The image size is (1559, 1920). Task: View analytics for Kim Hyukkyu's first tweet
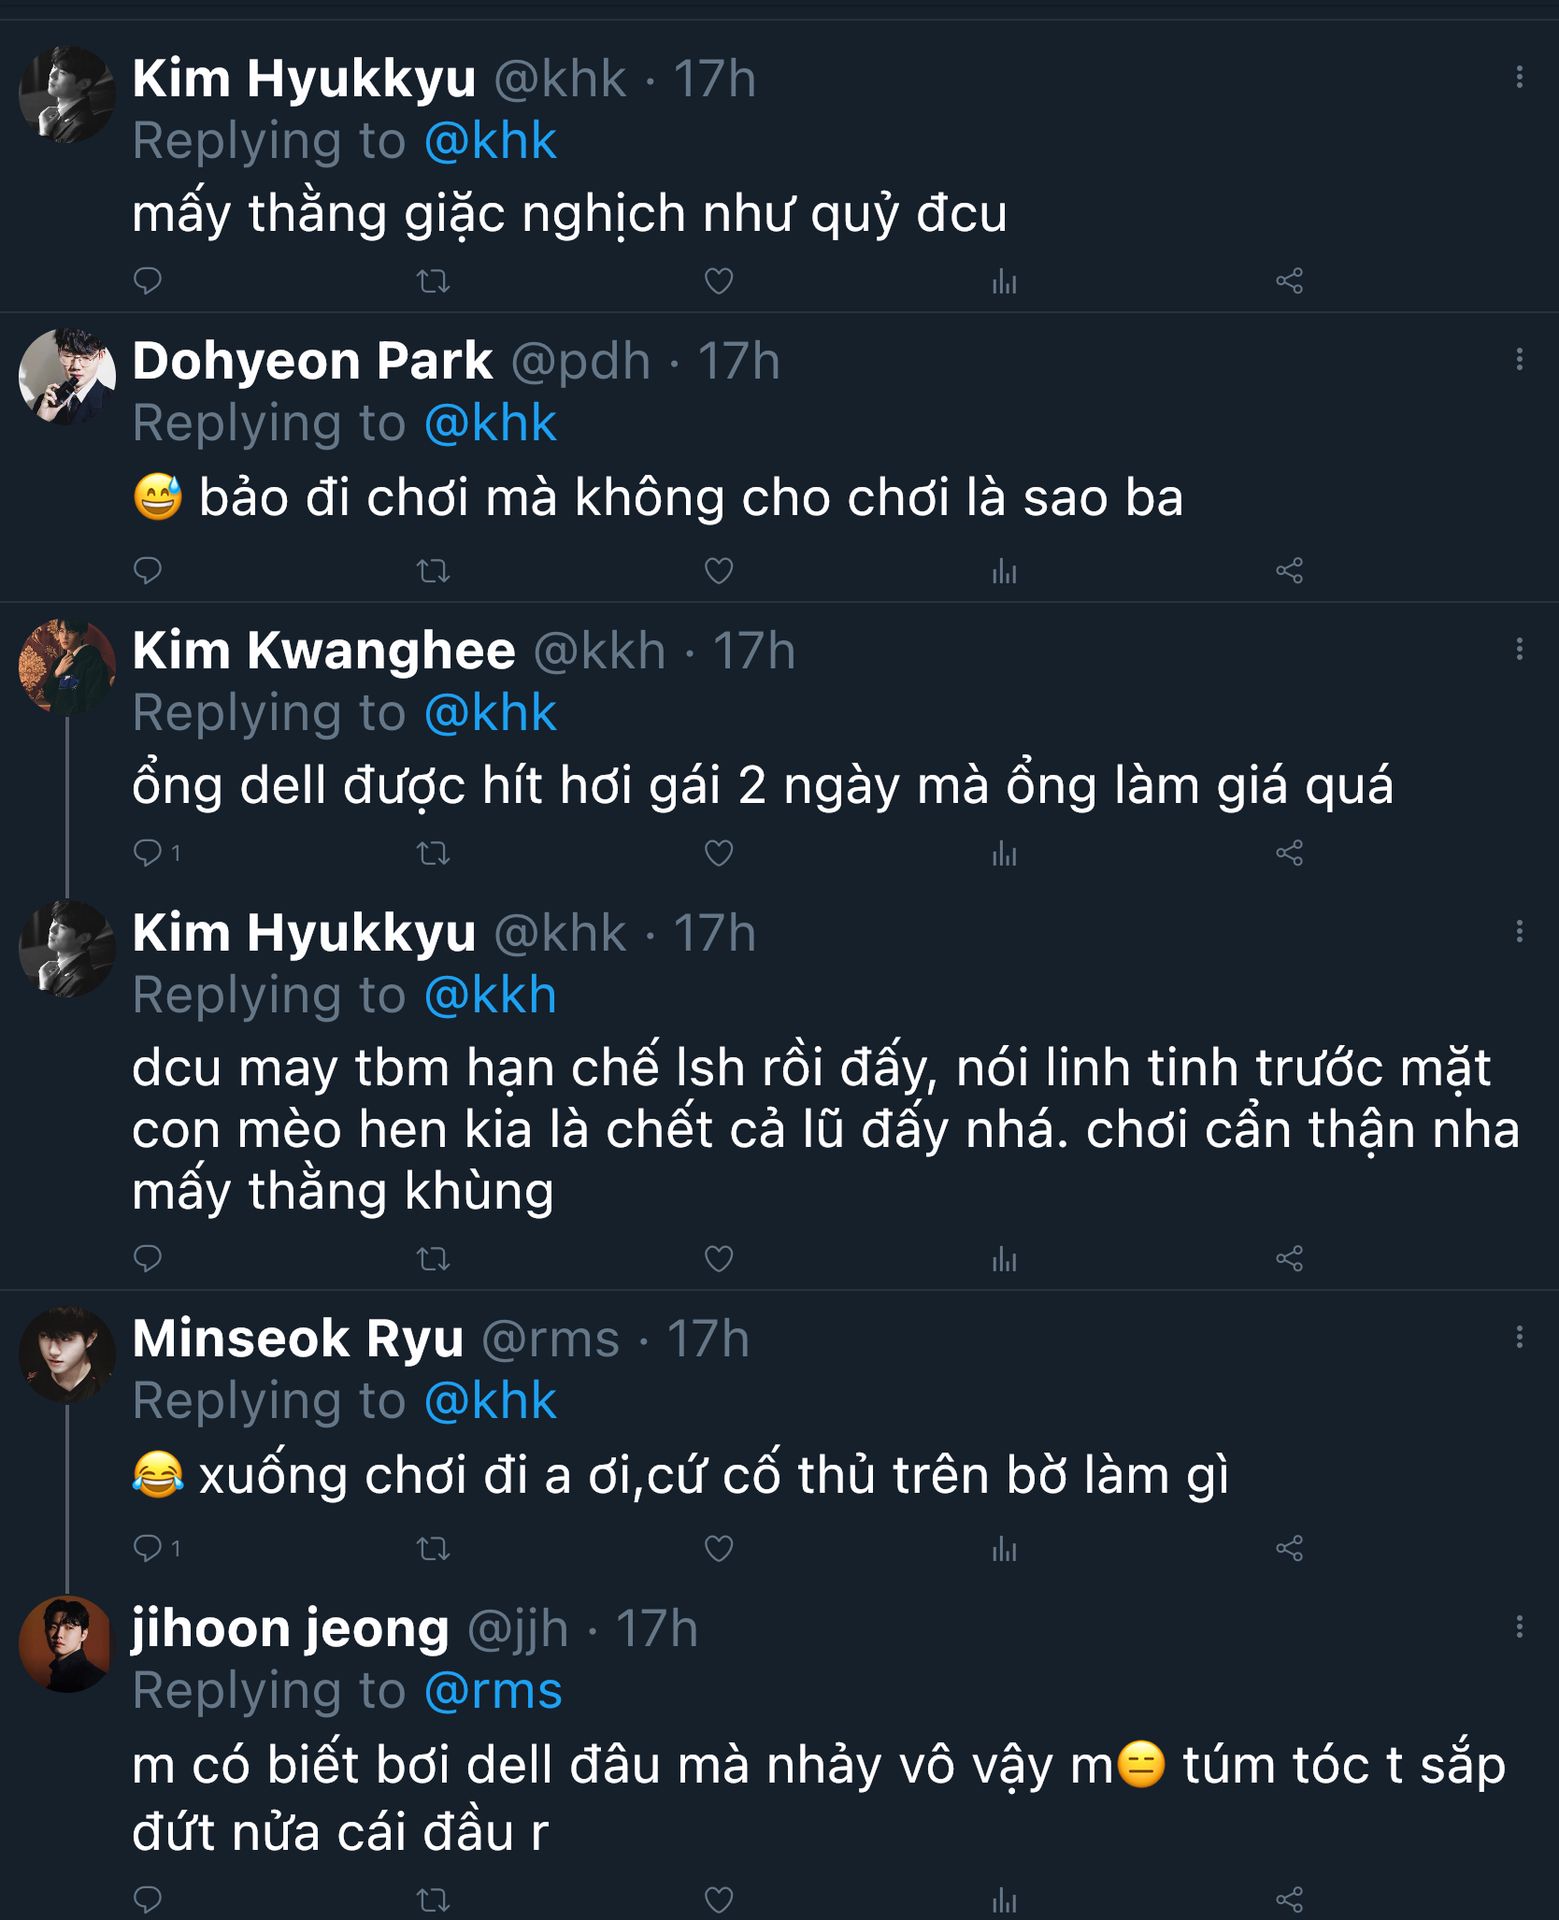[x=1004, y=281]
